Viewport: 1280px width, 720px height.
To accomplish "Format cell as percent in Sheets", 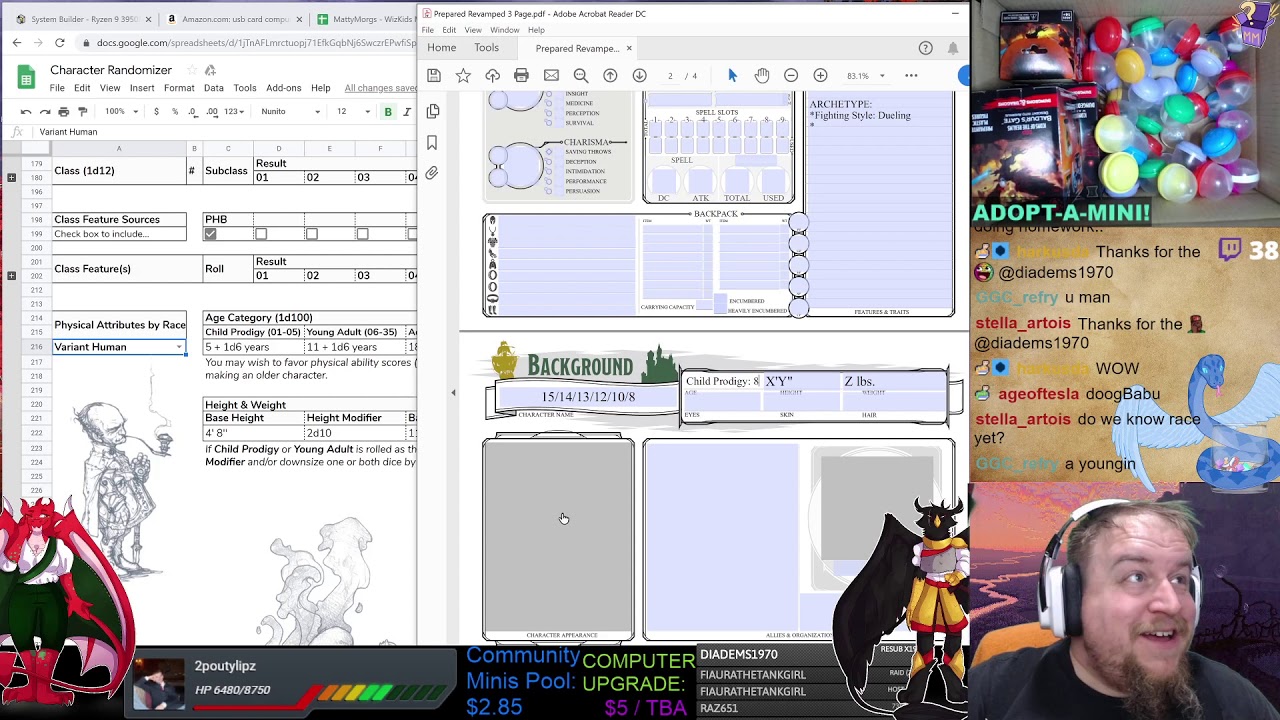I will click(x=175, y=112).
